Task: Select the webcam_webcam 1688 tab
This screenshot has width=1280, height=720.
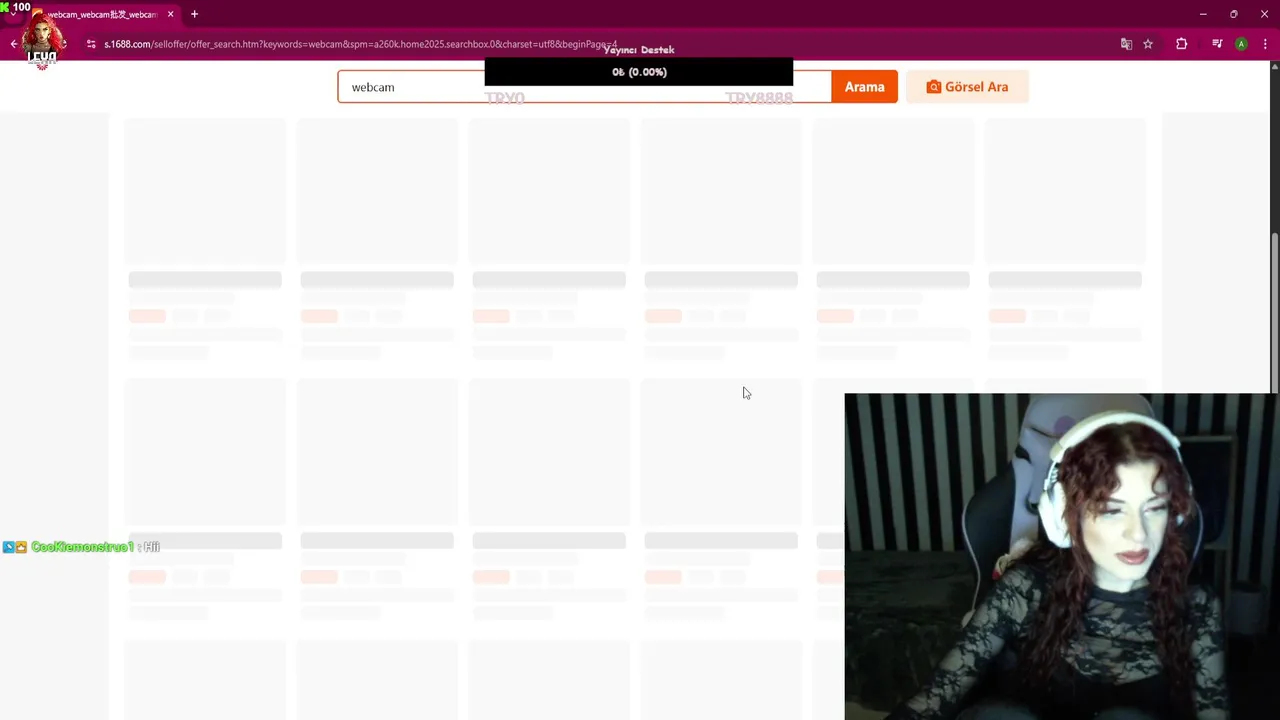Action: tap(102, 14)
